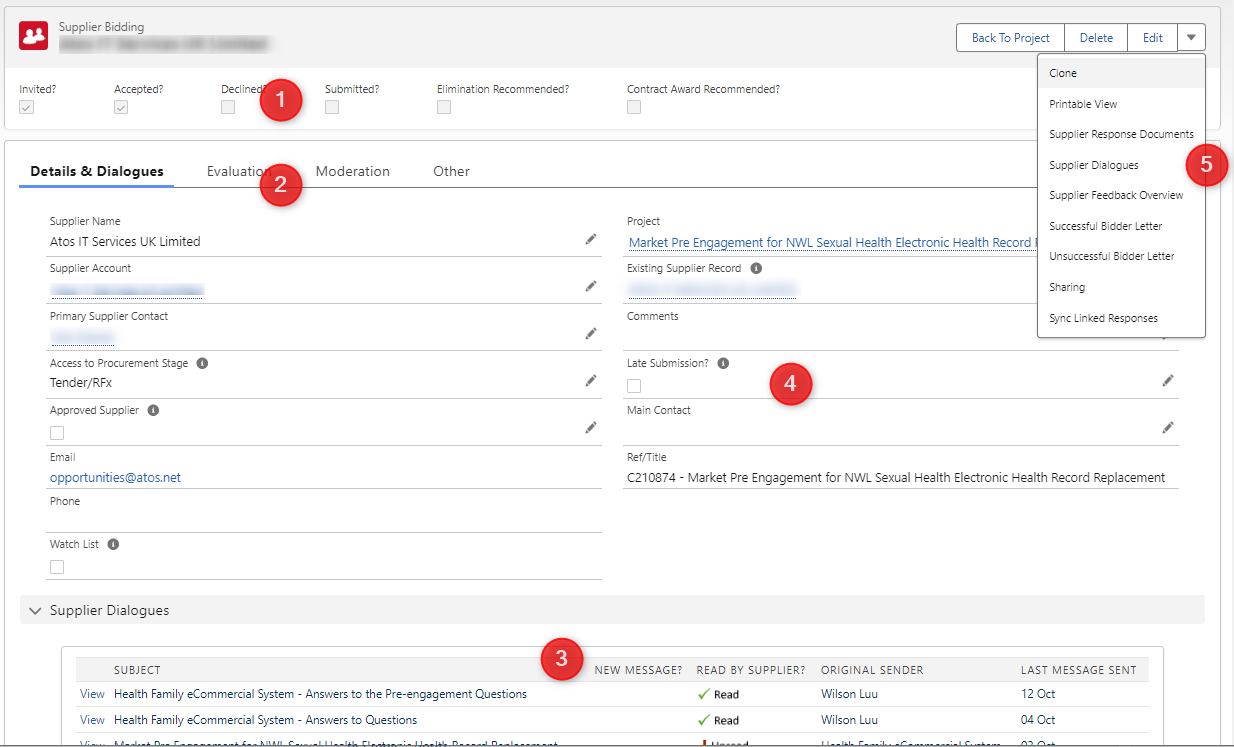Edit Access to Procurement Stage pencil icon

coord(591,380)
